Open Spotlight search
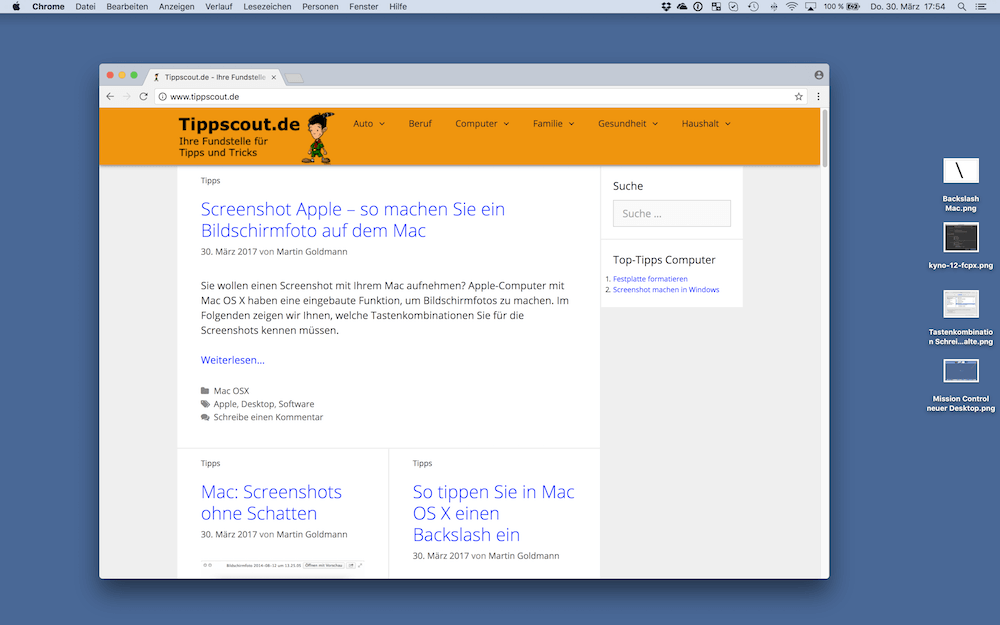The image size is (1000, 625). [x=961, y=6]
